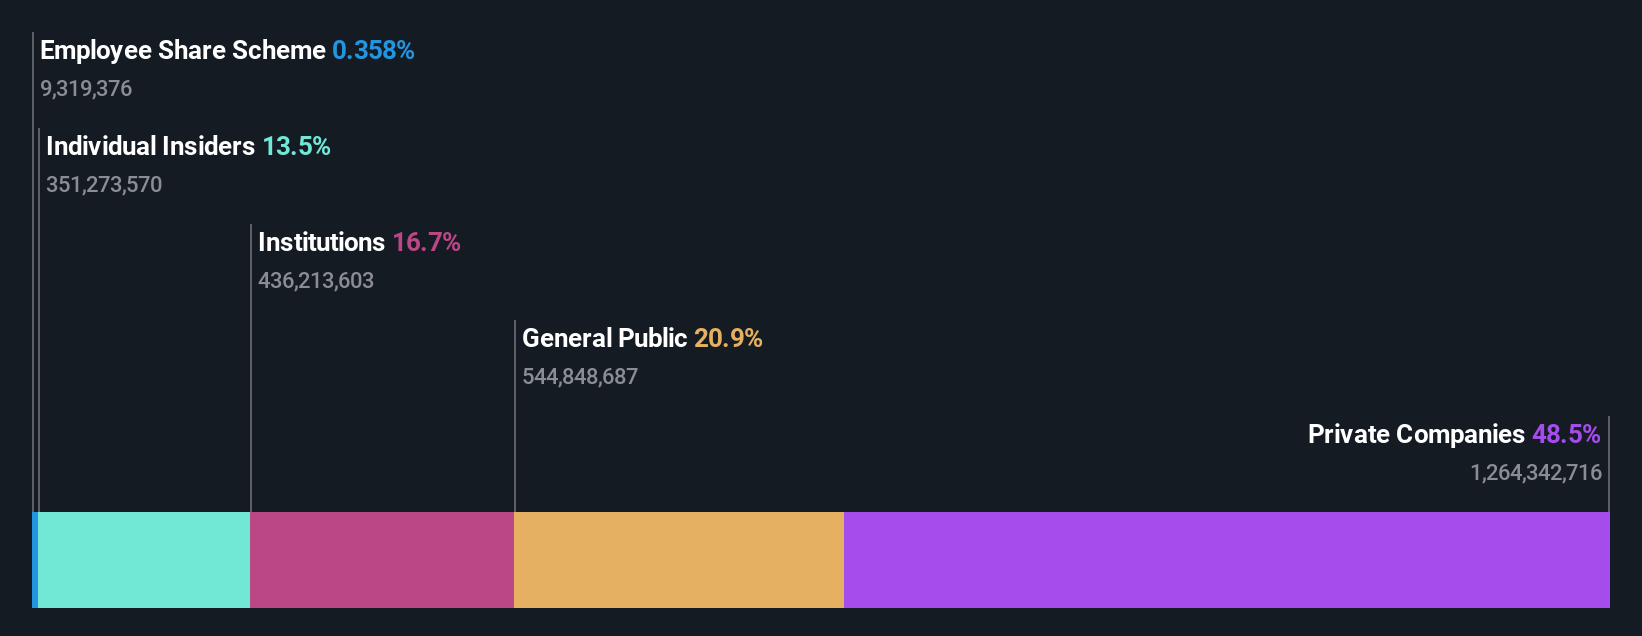Select the Private Companies label
Viewport: 1642px width, 636px height.
(1416, 434)
